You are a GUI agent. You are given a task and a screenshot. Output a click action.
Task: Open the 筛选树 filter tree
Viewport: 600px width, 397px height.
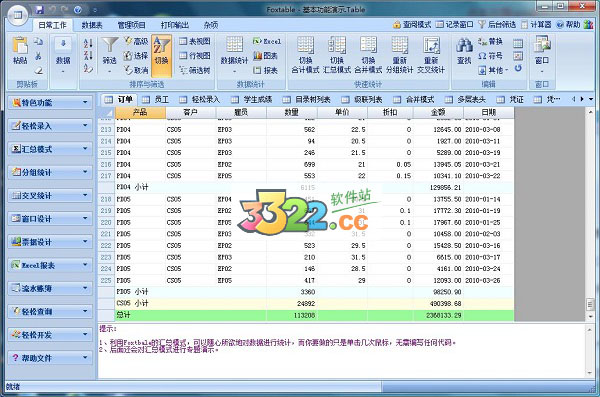click(x=195, y=70)
